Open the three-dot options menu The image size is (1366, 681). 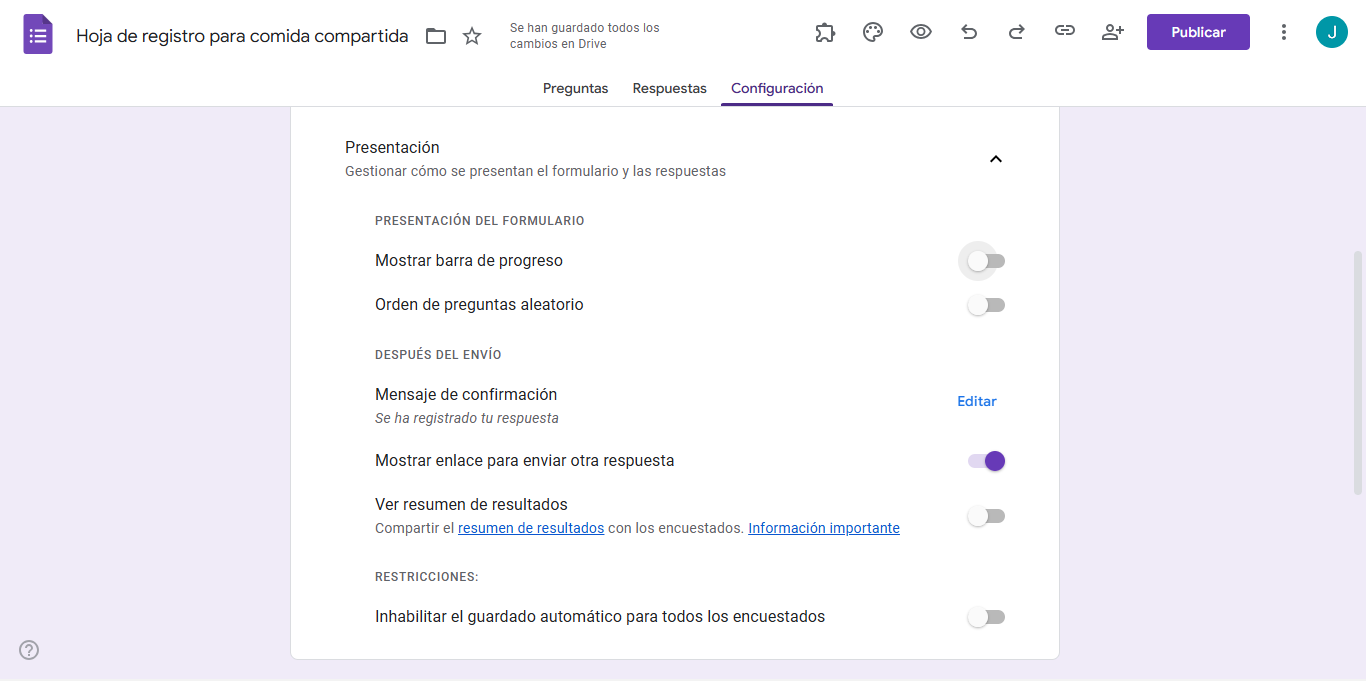click(x=1283, y=32)
